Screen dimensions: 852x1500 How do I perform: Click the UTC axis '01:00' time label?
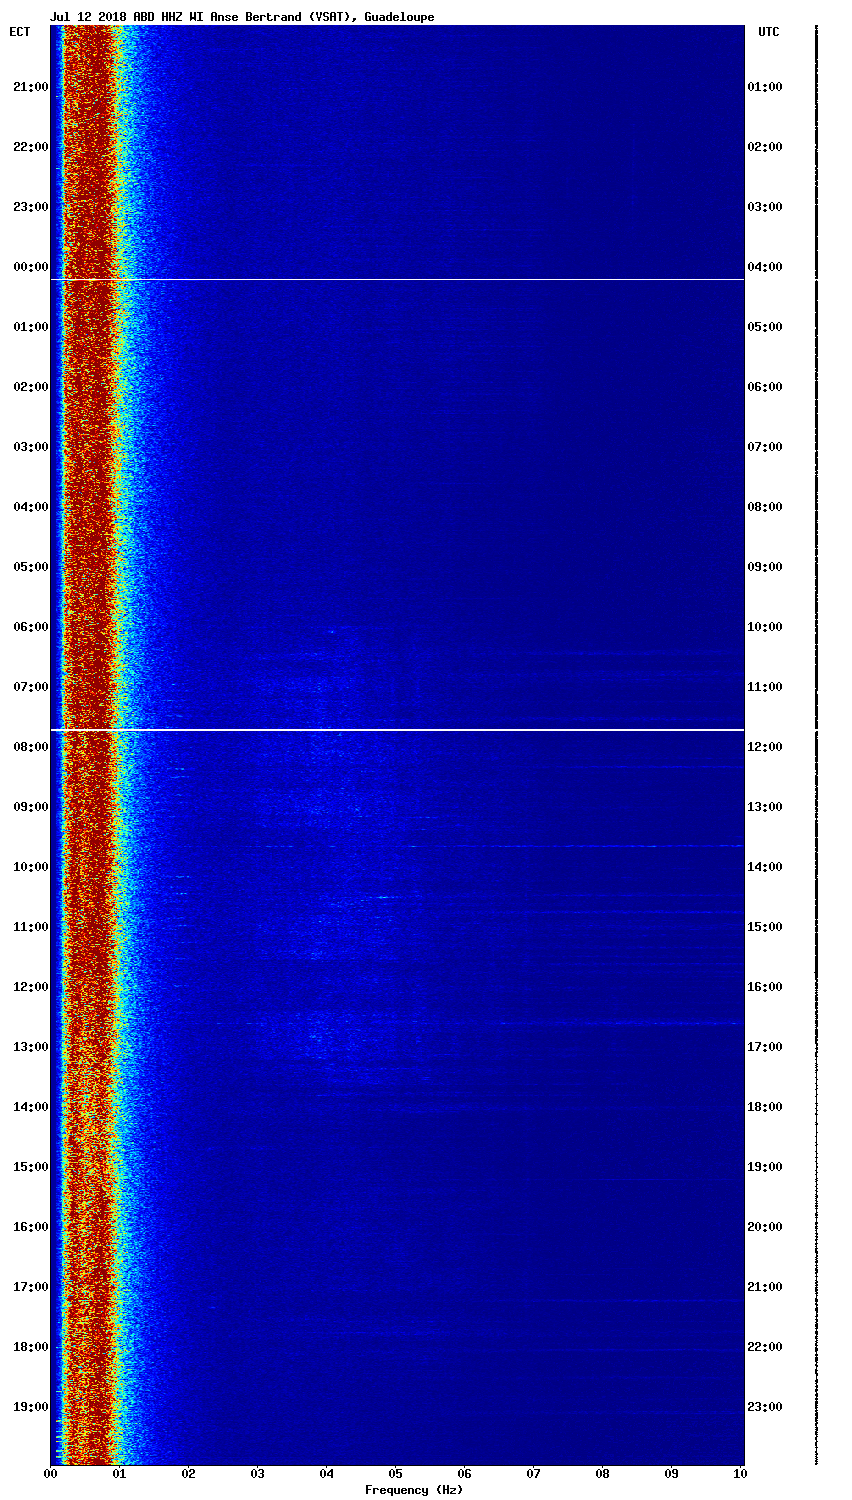(x=765, y=87)
